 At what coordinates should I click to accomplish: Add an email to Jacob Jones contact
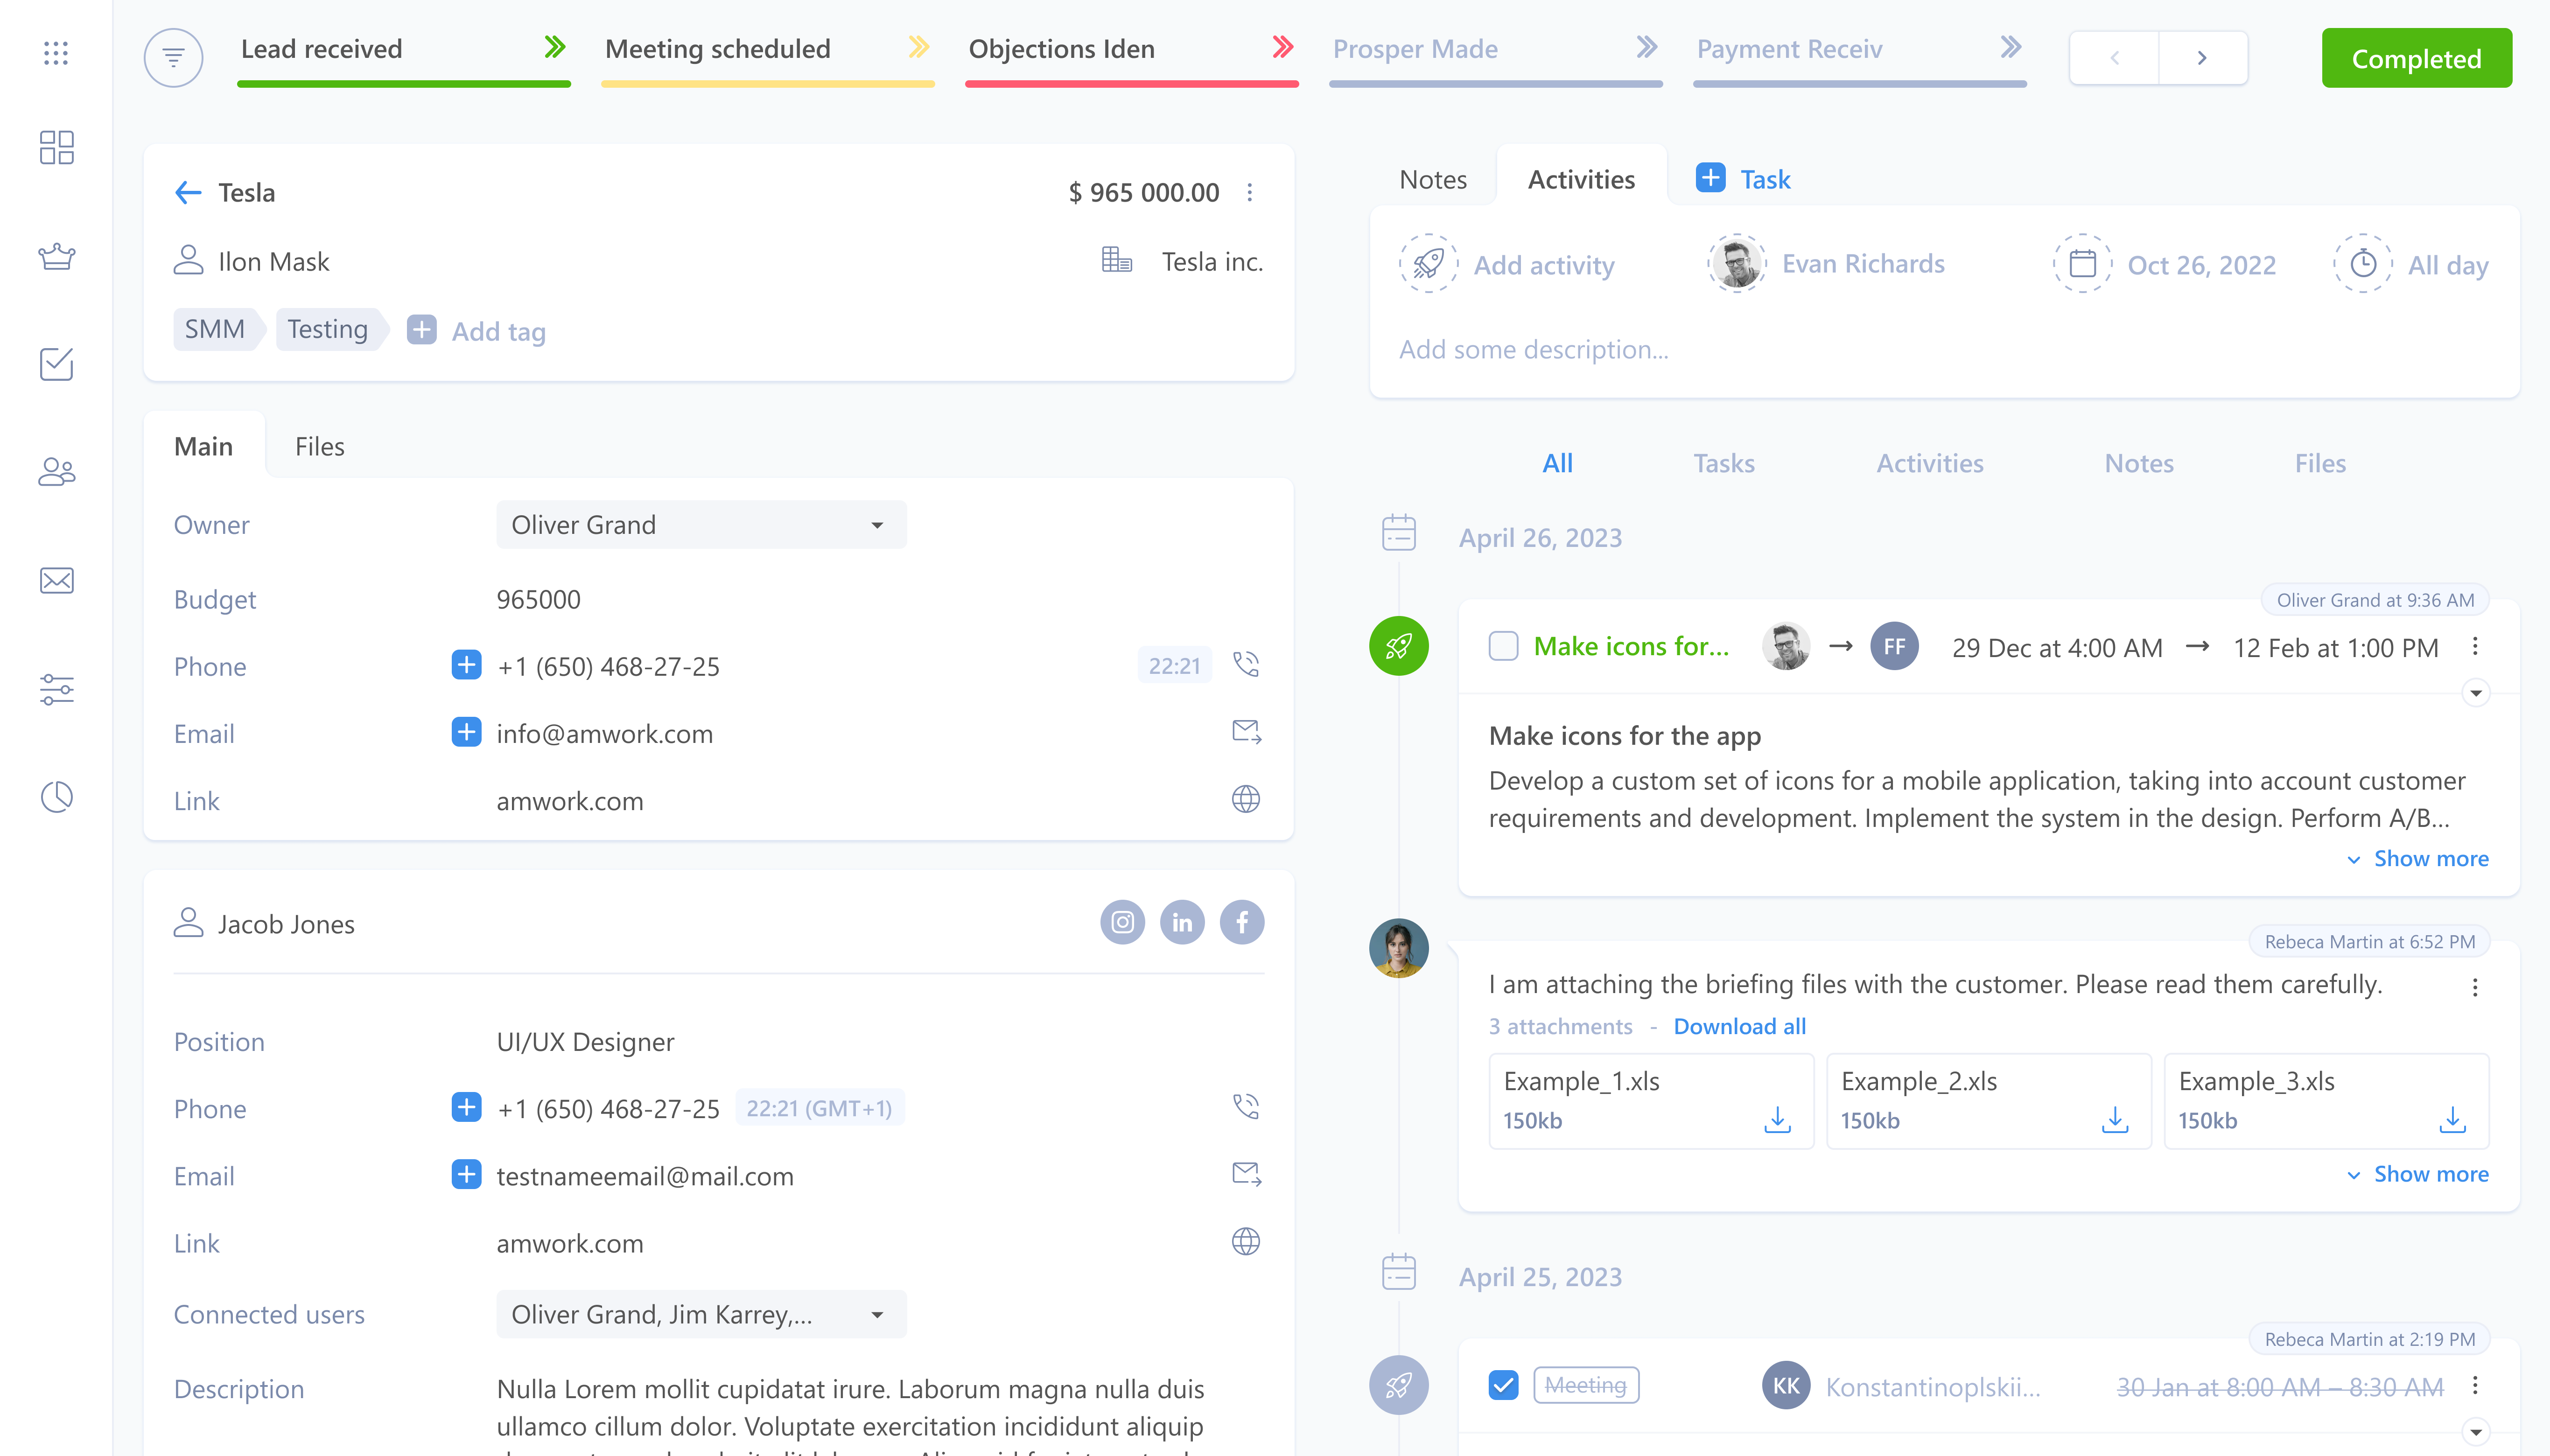point(466,1174)
